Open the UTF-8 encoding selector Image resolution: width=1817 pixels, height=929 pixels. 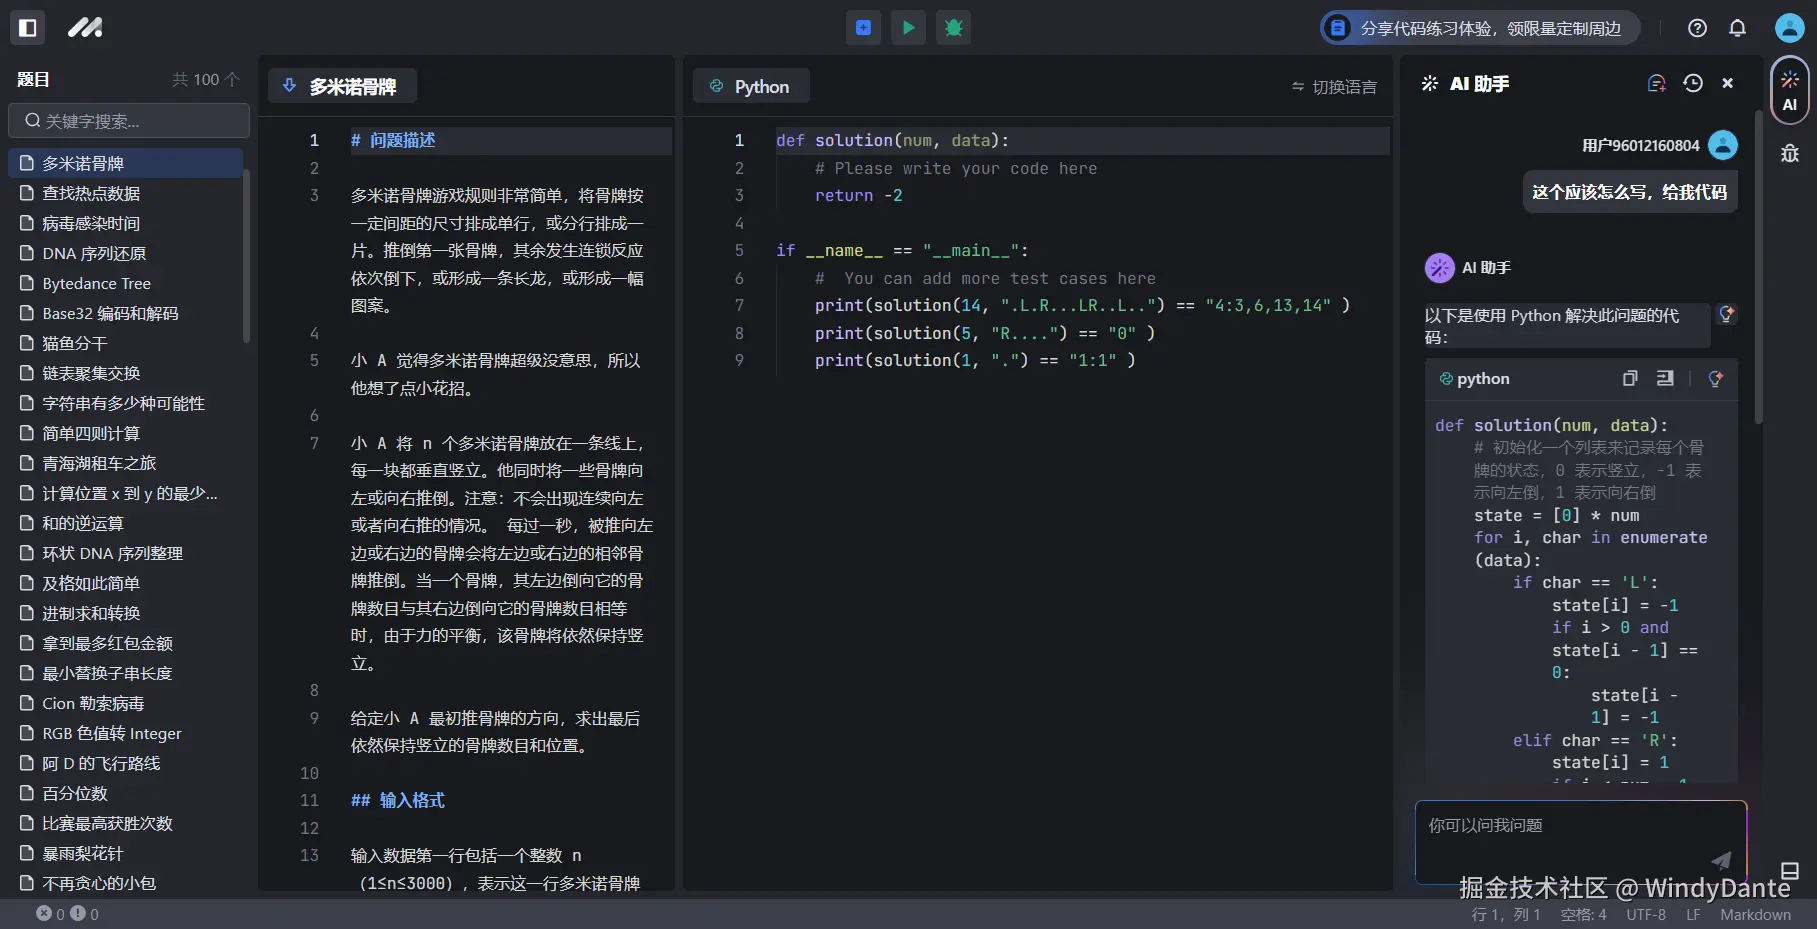(x=1645, y=913)
